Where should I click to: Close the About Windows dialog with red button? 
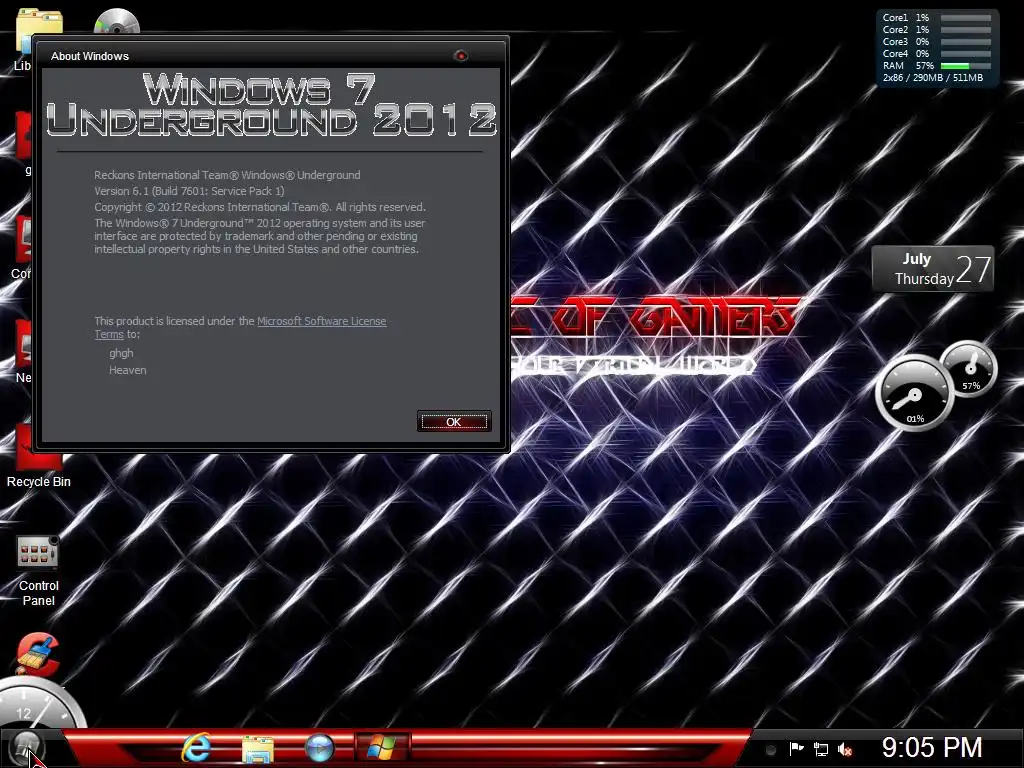pyautogui.click(x=460, y=56)
